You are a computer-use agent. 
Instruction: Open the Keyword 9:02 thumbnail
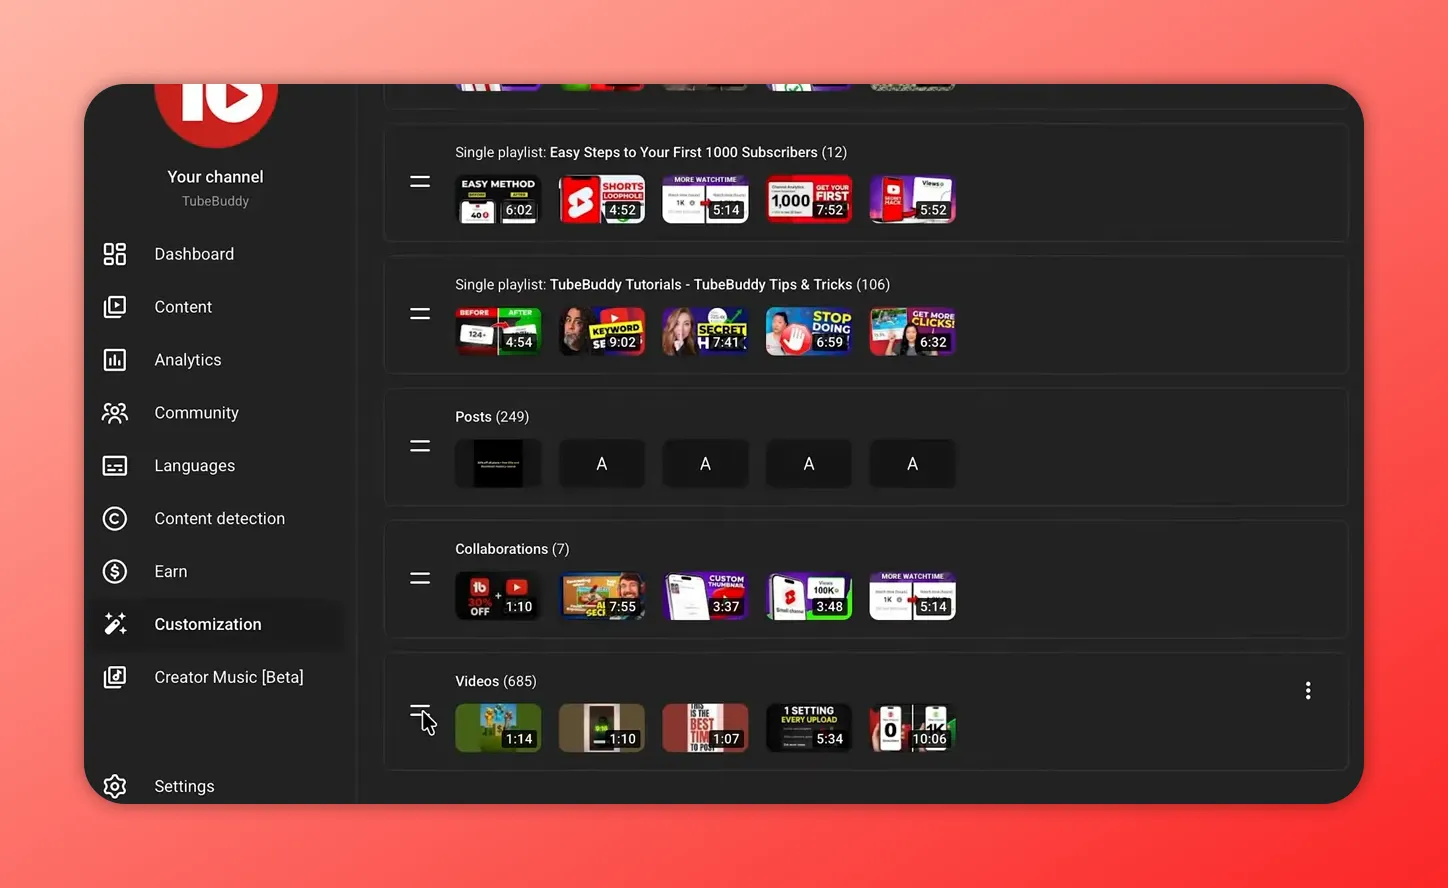pos(602,331)
